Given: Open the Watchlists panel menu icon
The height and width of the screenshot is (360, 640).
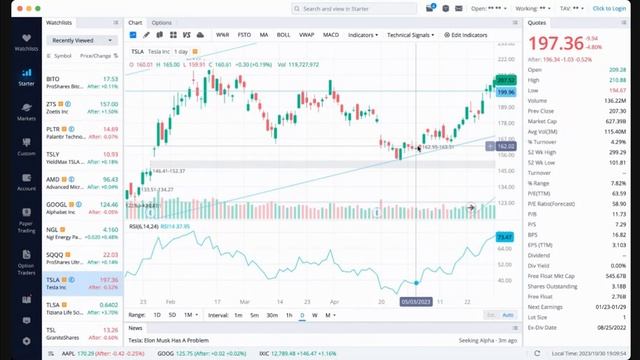Looking at the screenshot, I should (x=116, y=23).
